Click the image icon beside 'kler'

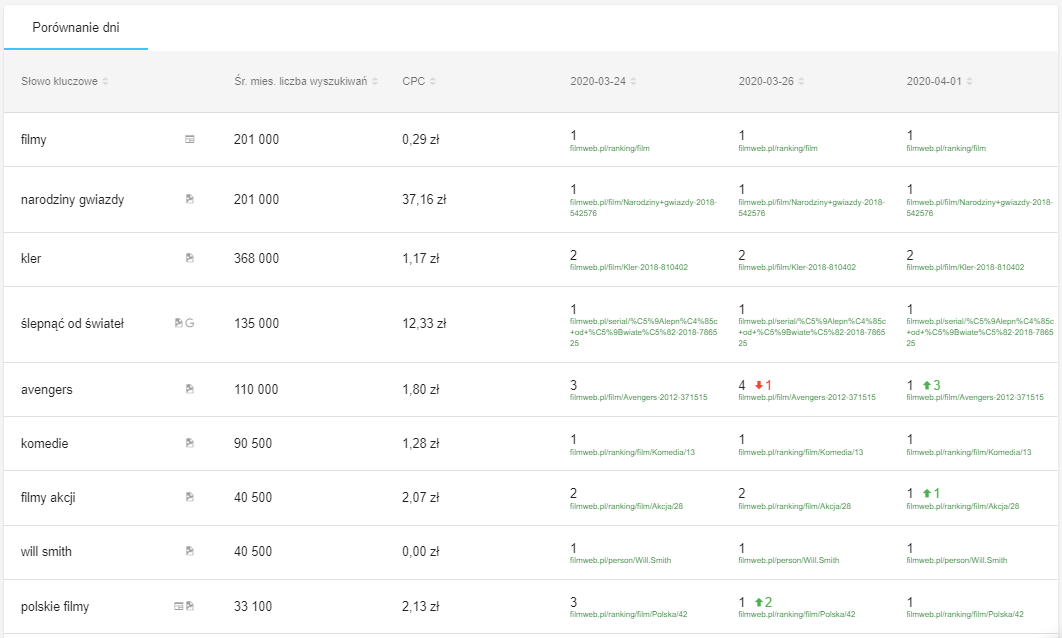click(190, 258)
